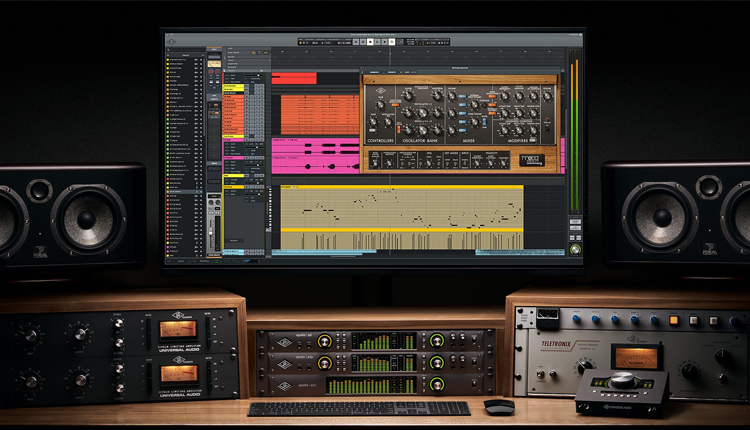The image size is (750, 430).
Task: Click the Modulation Mix knob in Controllers
Action: [x=388, y=122]
